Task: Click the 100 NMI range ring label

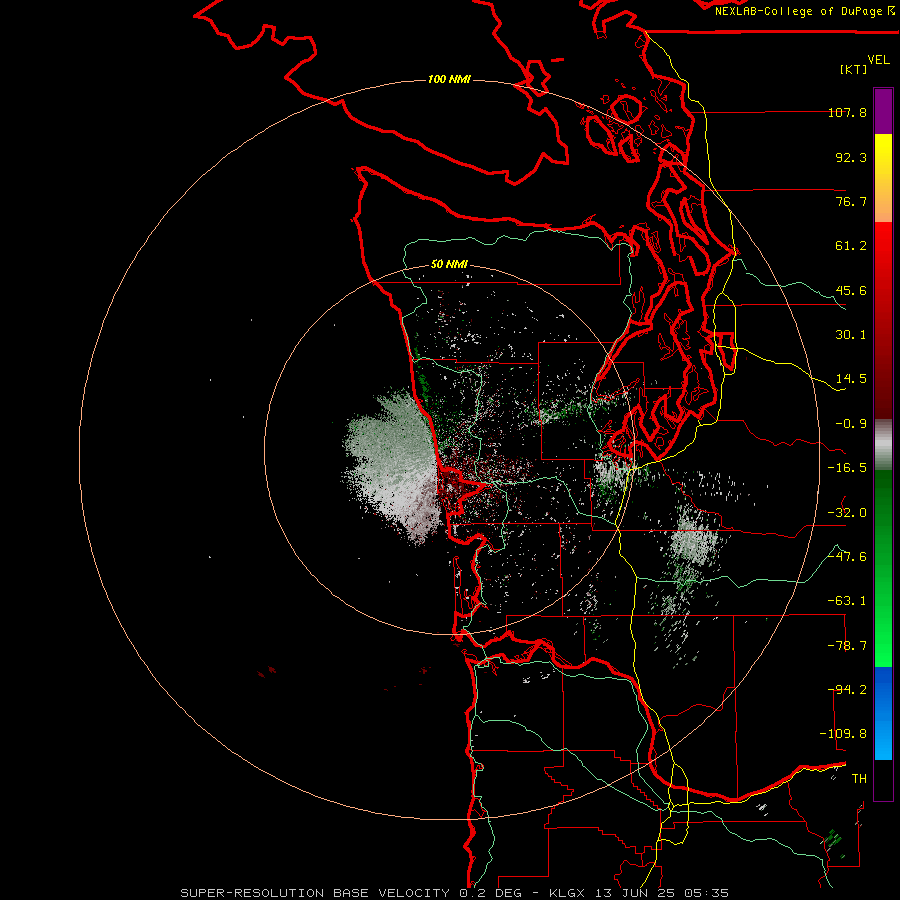Action: pyautogui.click(x=449, y=79)
